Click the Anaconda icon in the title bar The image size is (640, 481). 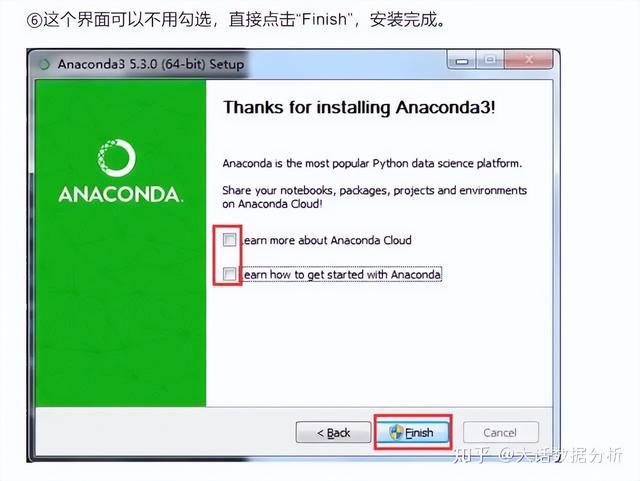click(44, 65)
